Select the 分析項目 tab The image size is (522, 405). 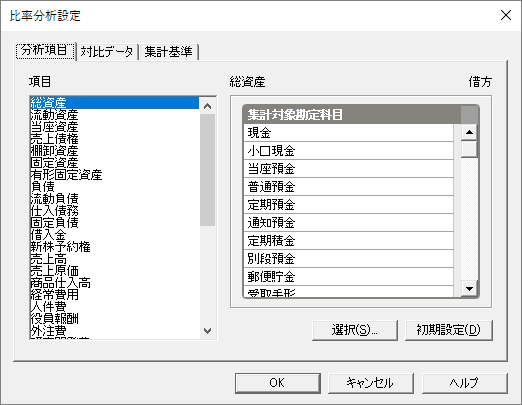pos(45,51)
